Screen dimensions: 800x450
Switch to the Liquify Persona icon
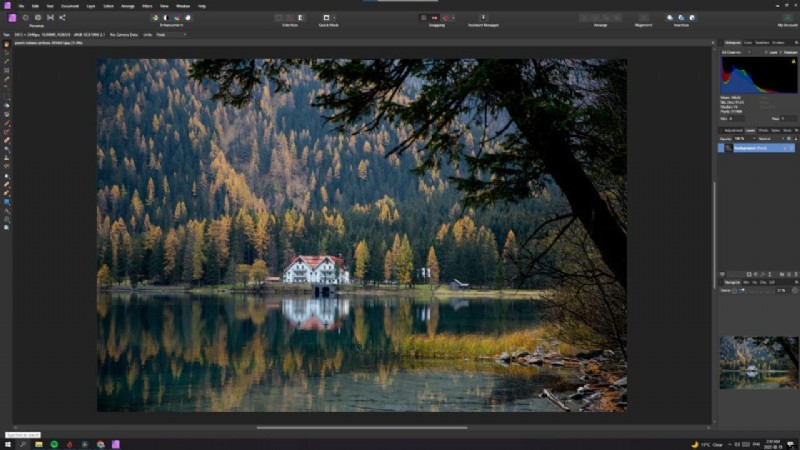coord(25,17)
